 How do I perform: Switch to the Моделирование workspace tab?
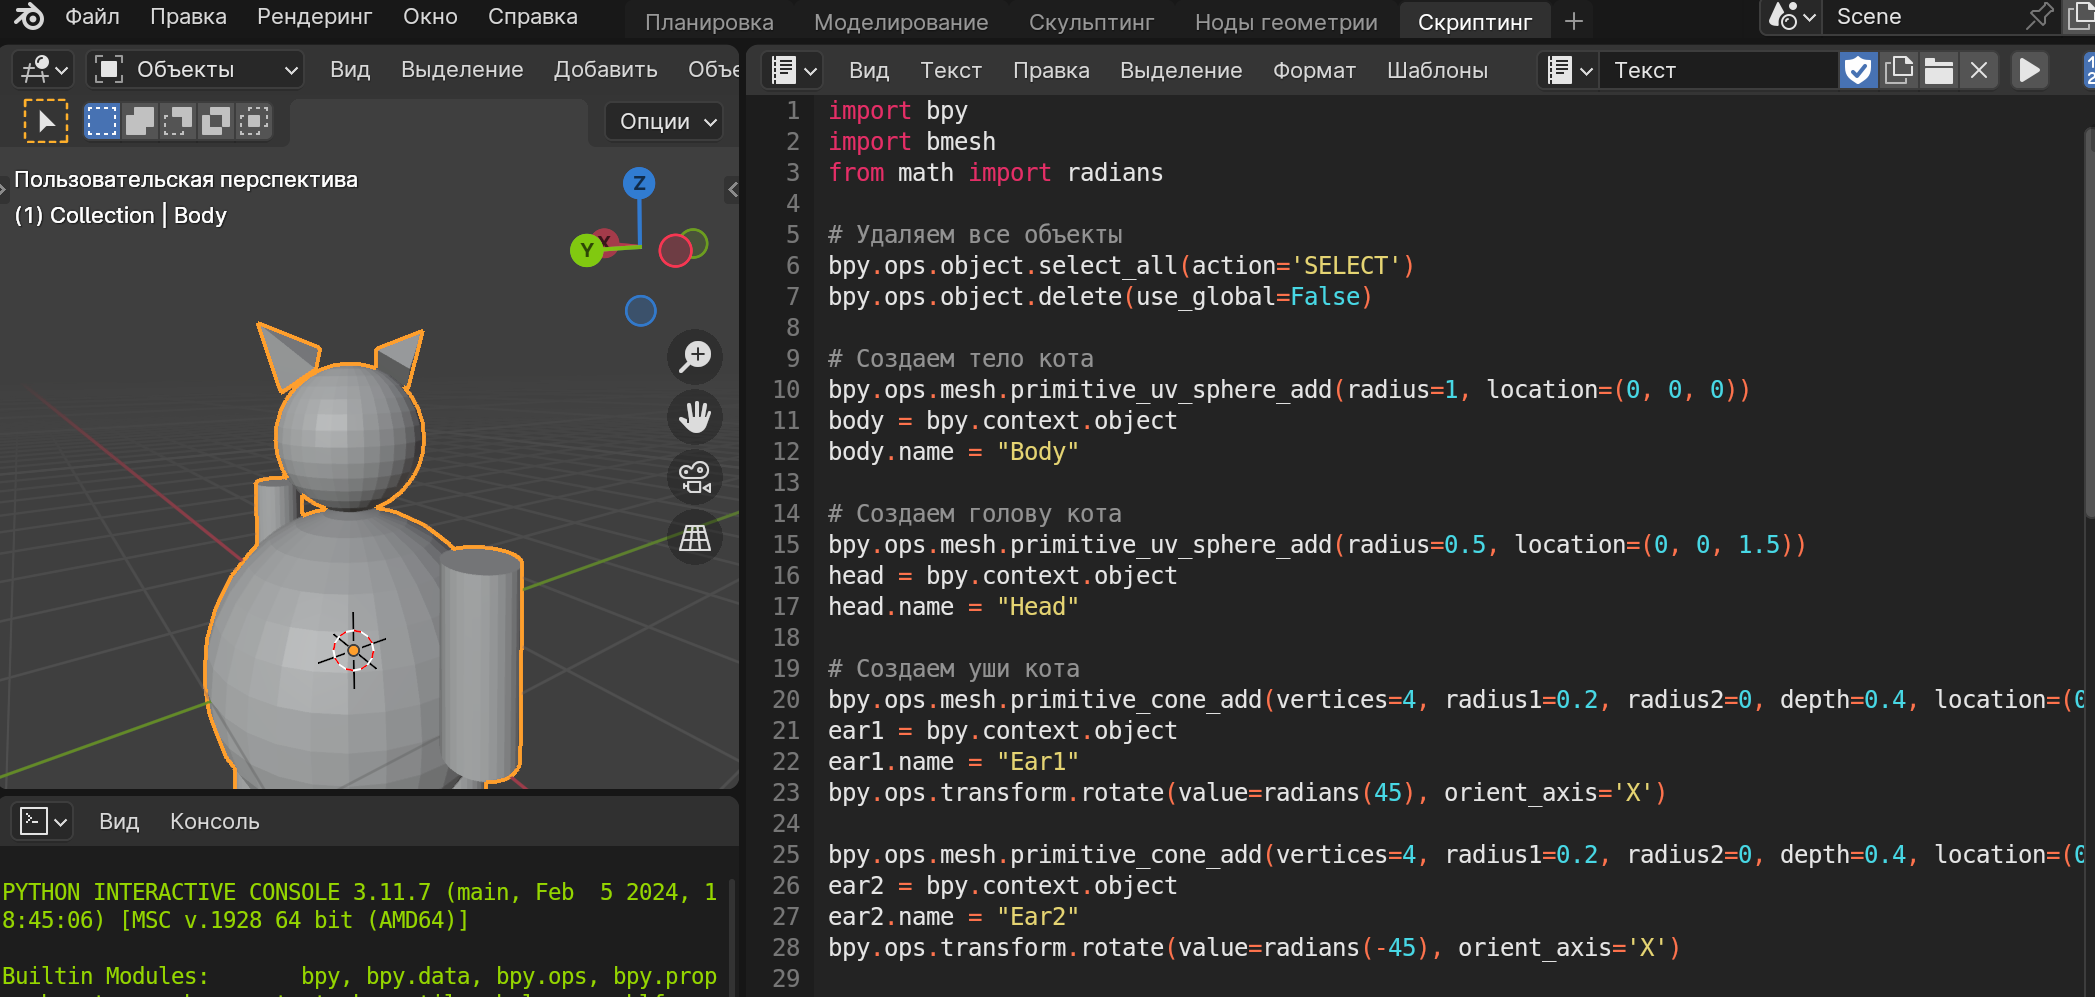[900, 22]
